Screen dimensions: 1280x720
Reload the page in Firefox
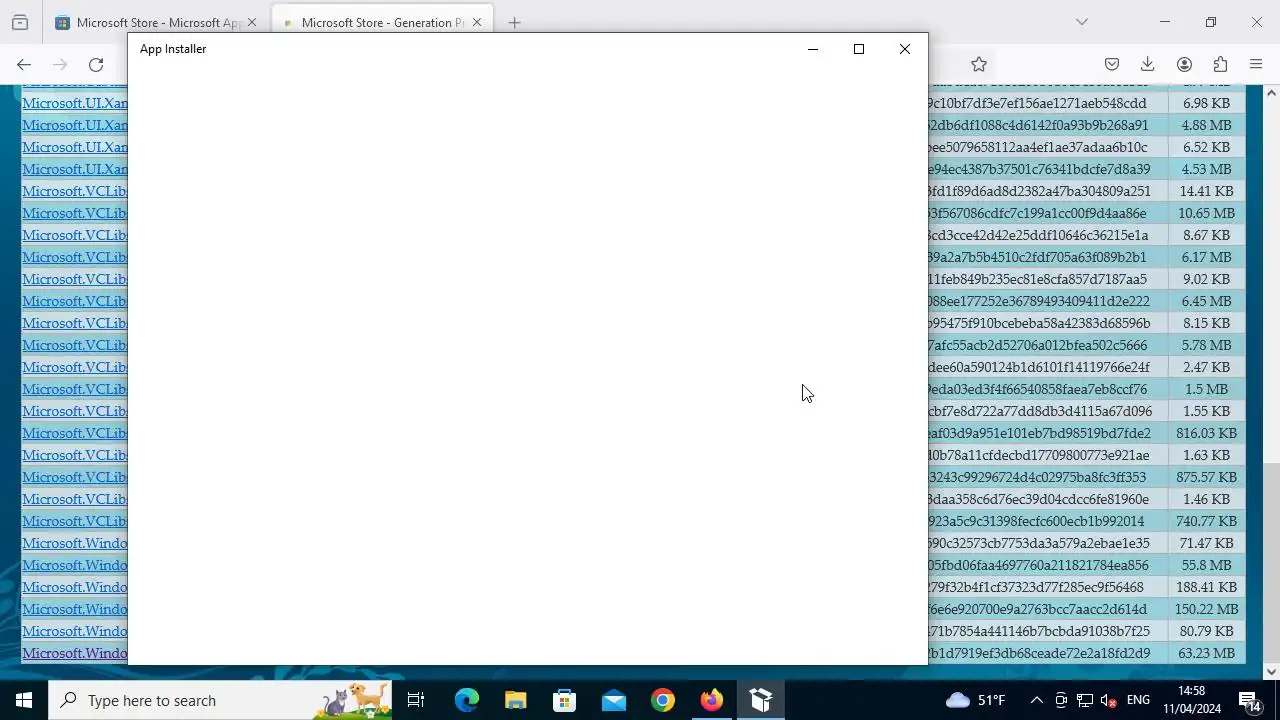(96, 64)
